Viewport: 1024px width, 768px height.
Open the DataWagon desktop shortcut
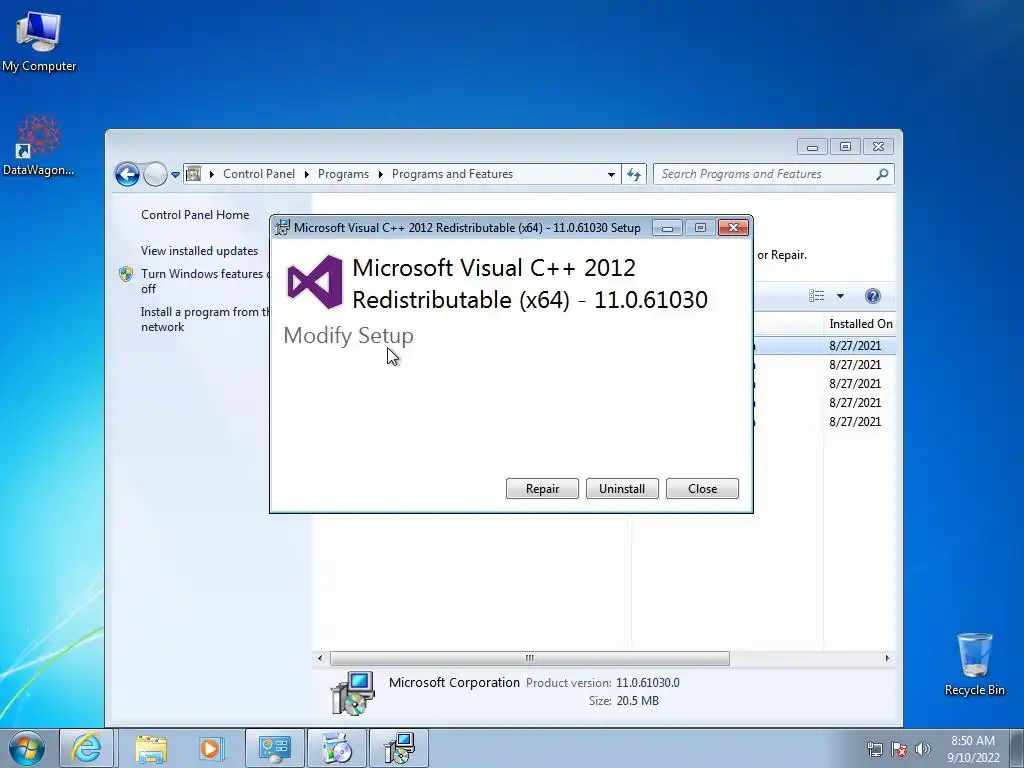[x=39, y=145]
